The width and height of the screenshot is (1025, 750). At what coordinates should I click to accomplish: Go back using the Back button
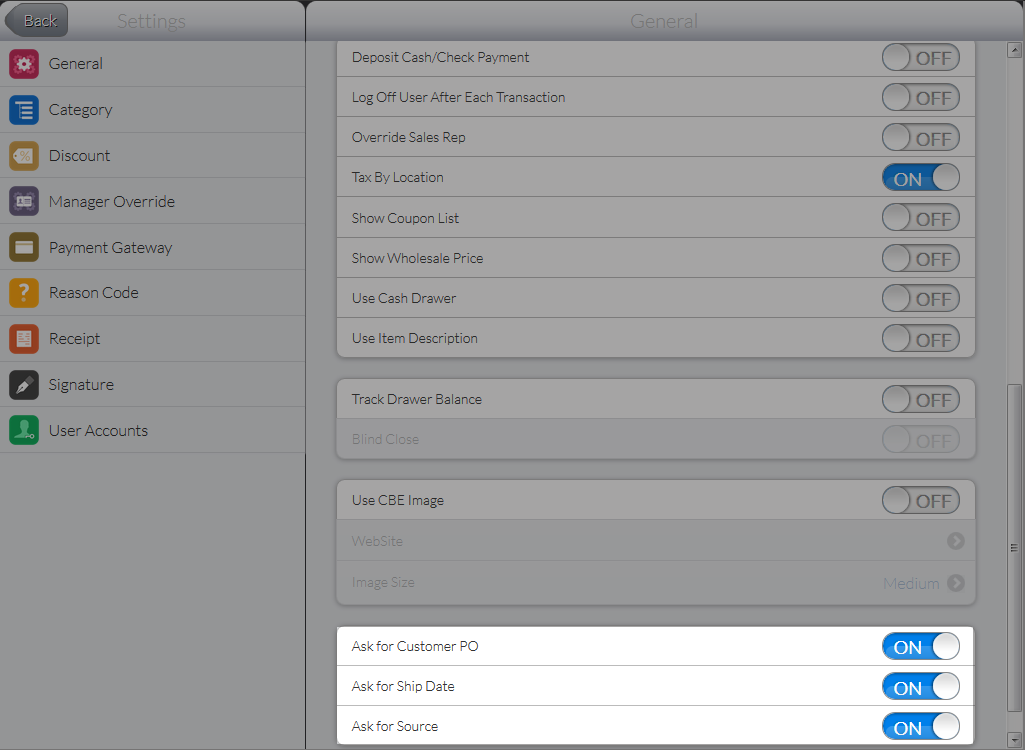click(37, 20)
